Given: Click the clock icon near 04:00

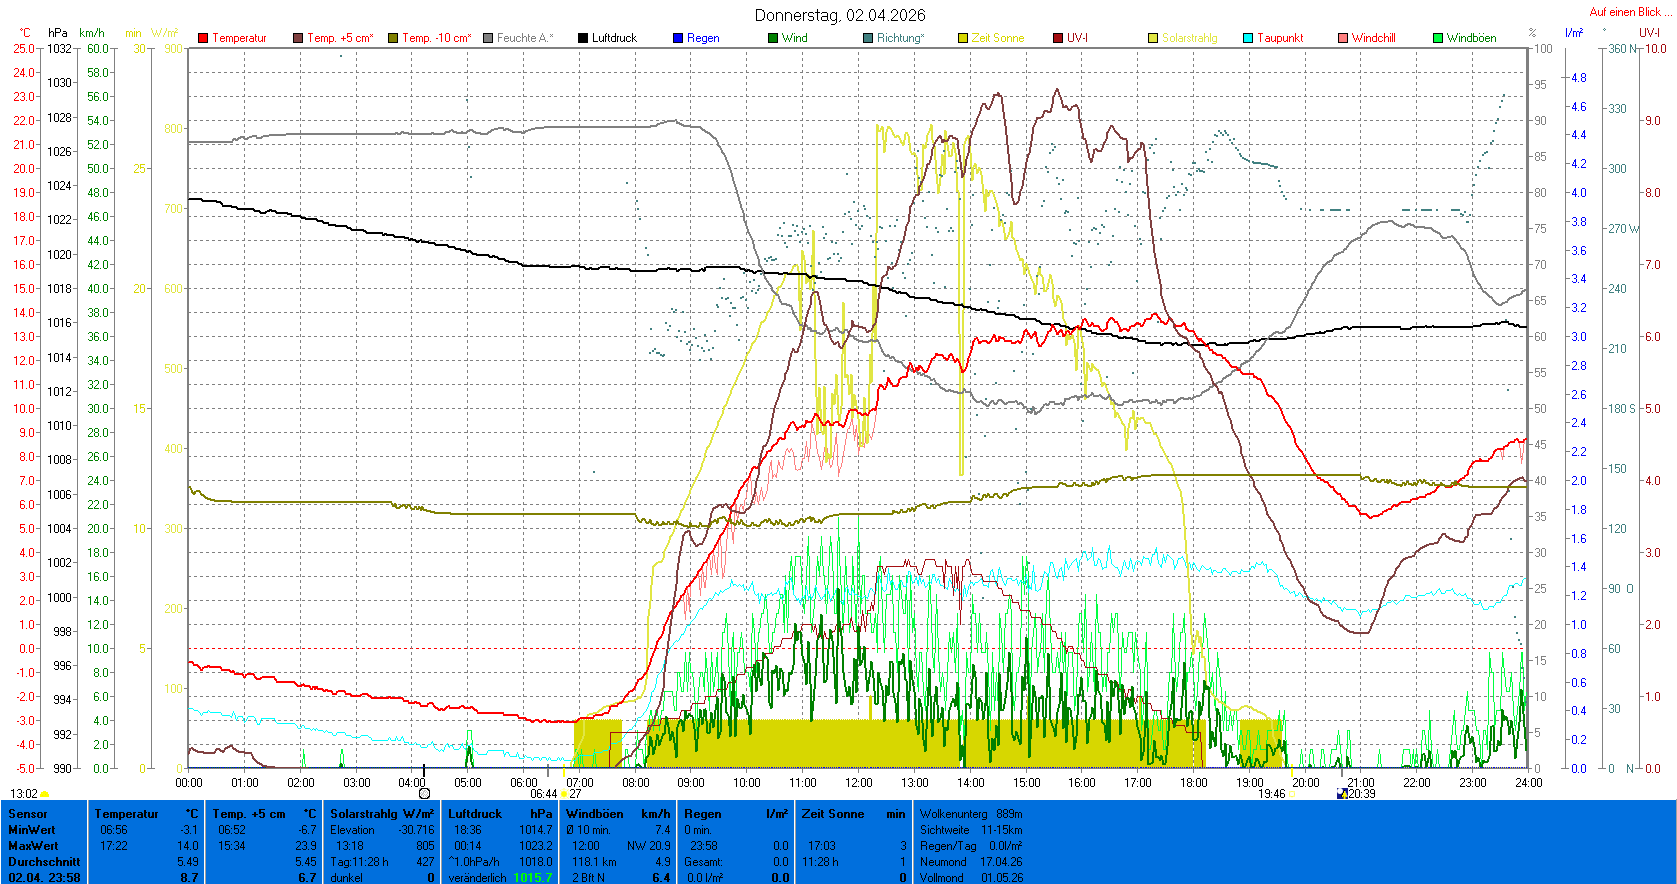Looking at the screenshot, I should click(424, 793).
